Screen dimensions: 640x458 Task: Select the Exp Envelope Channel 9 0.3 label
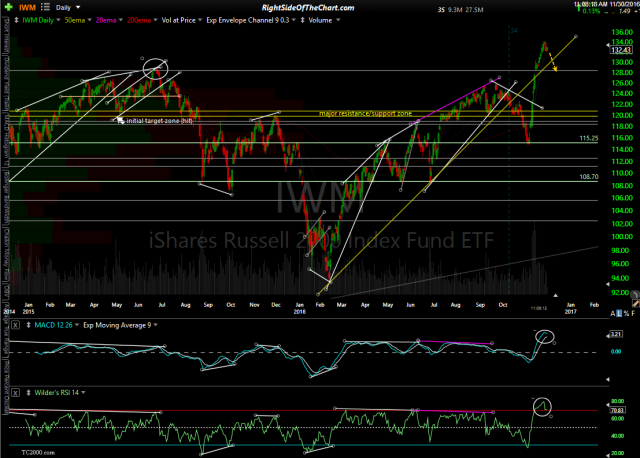coord(248,20)
